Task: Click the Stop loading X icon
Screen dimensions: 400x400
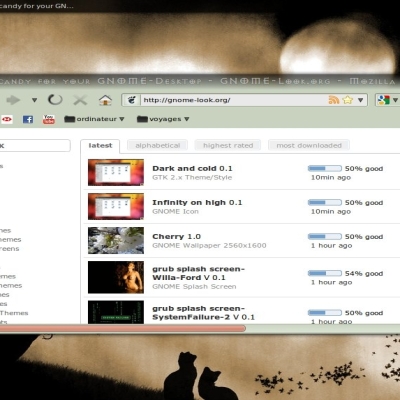Action: click(80, 100)
